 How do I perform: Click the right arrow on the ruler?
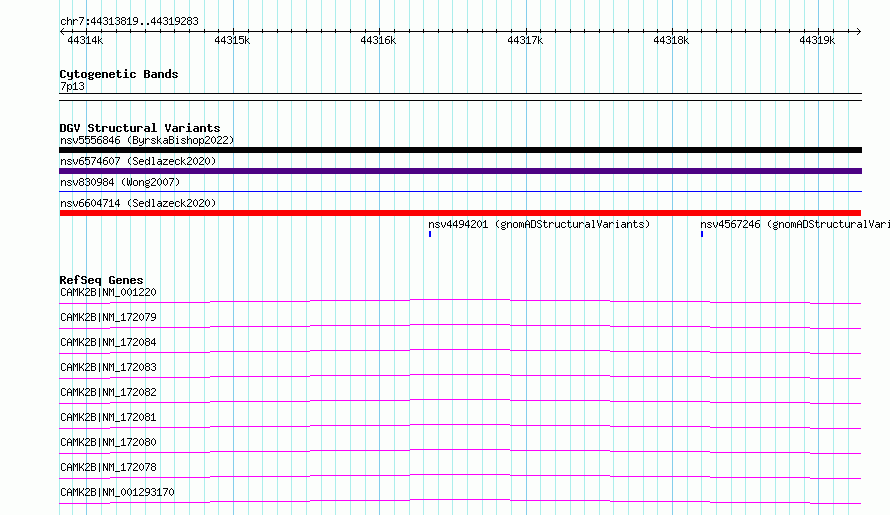[859, 32]
